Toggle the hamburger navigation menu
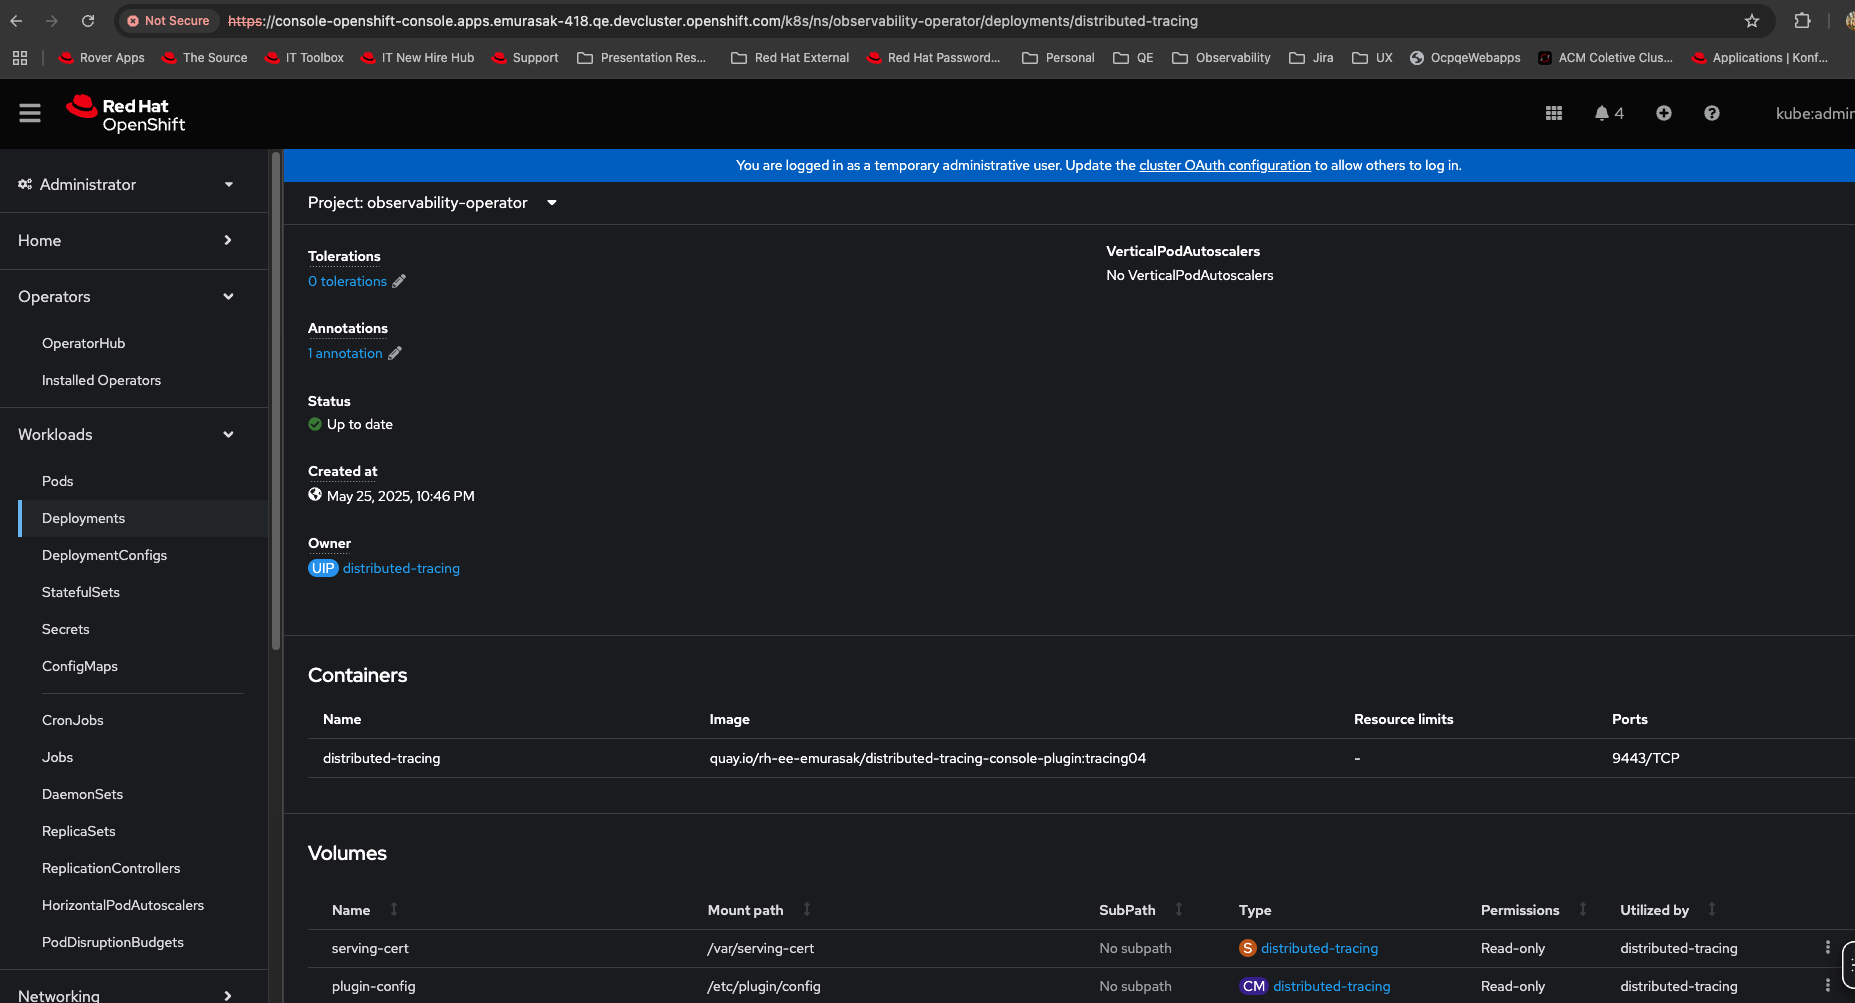Image resolution: width=1855 pixels, height=1003 pixels. point(30,114)
